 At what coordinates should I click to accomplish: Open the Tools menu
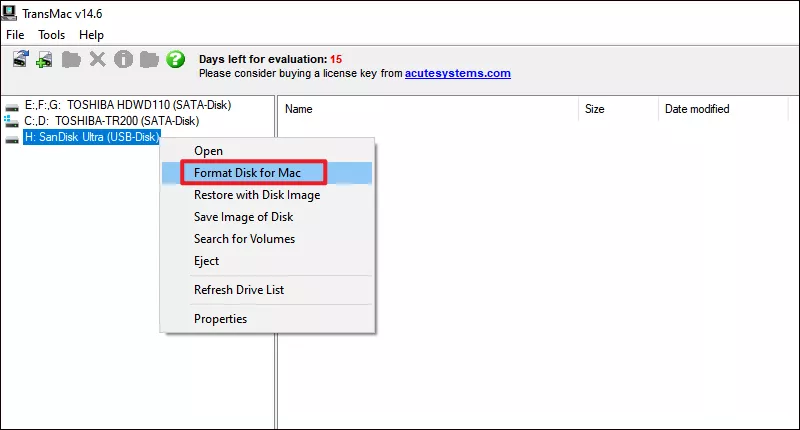tap(52, 35)
